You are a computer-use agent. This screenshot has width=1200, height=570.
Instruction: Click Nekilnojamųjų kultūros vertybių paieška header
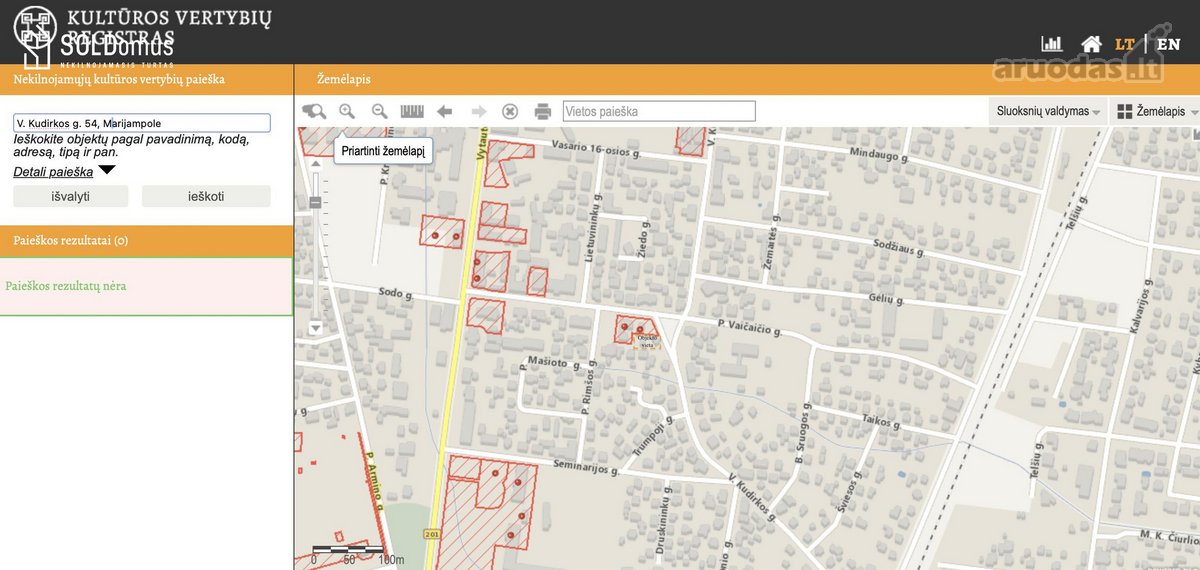pos(119,79)
